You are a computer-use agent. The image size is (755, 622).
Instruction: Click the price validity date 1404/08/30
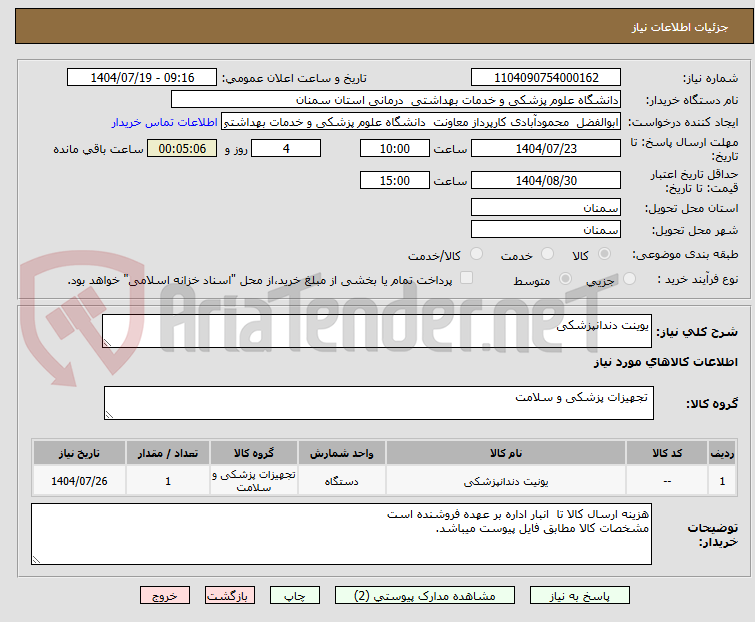click(x=546, y=180)
